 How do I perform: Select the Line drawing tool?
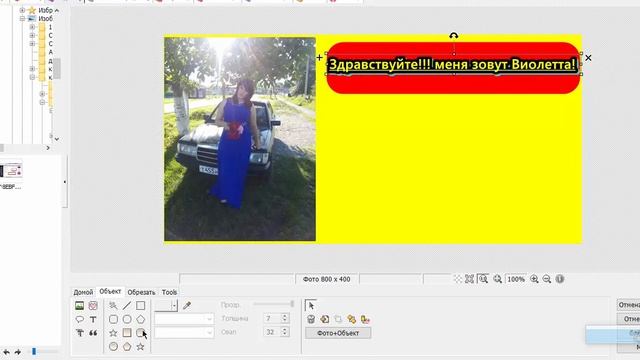[127, 305]
